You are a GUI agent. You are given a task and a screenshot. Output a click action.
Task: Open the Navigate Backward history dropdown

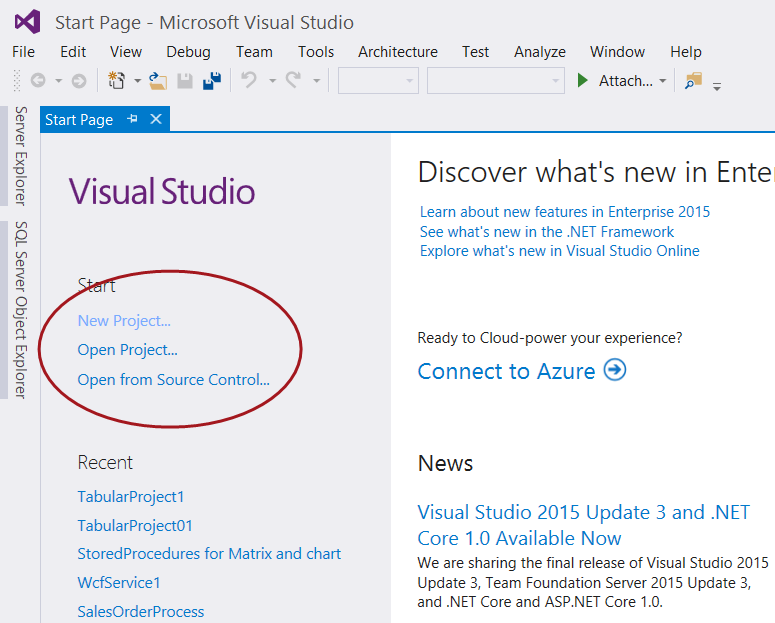point(58,81)
